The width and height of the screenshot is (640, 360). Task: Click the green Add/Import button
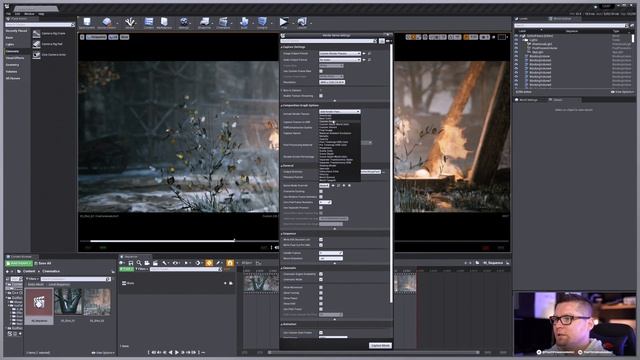pos(19,263)
